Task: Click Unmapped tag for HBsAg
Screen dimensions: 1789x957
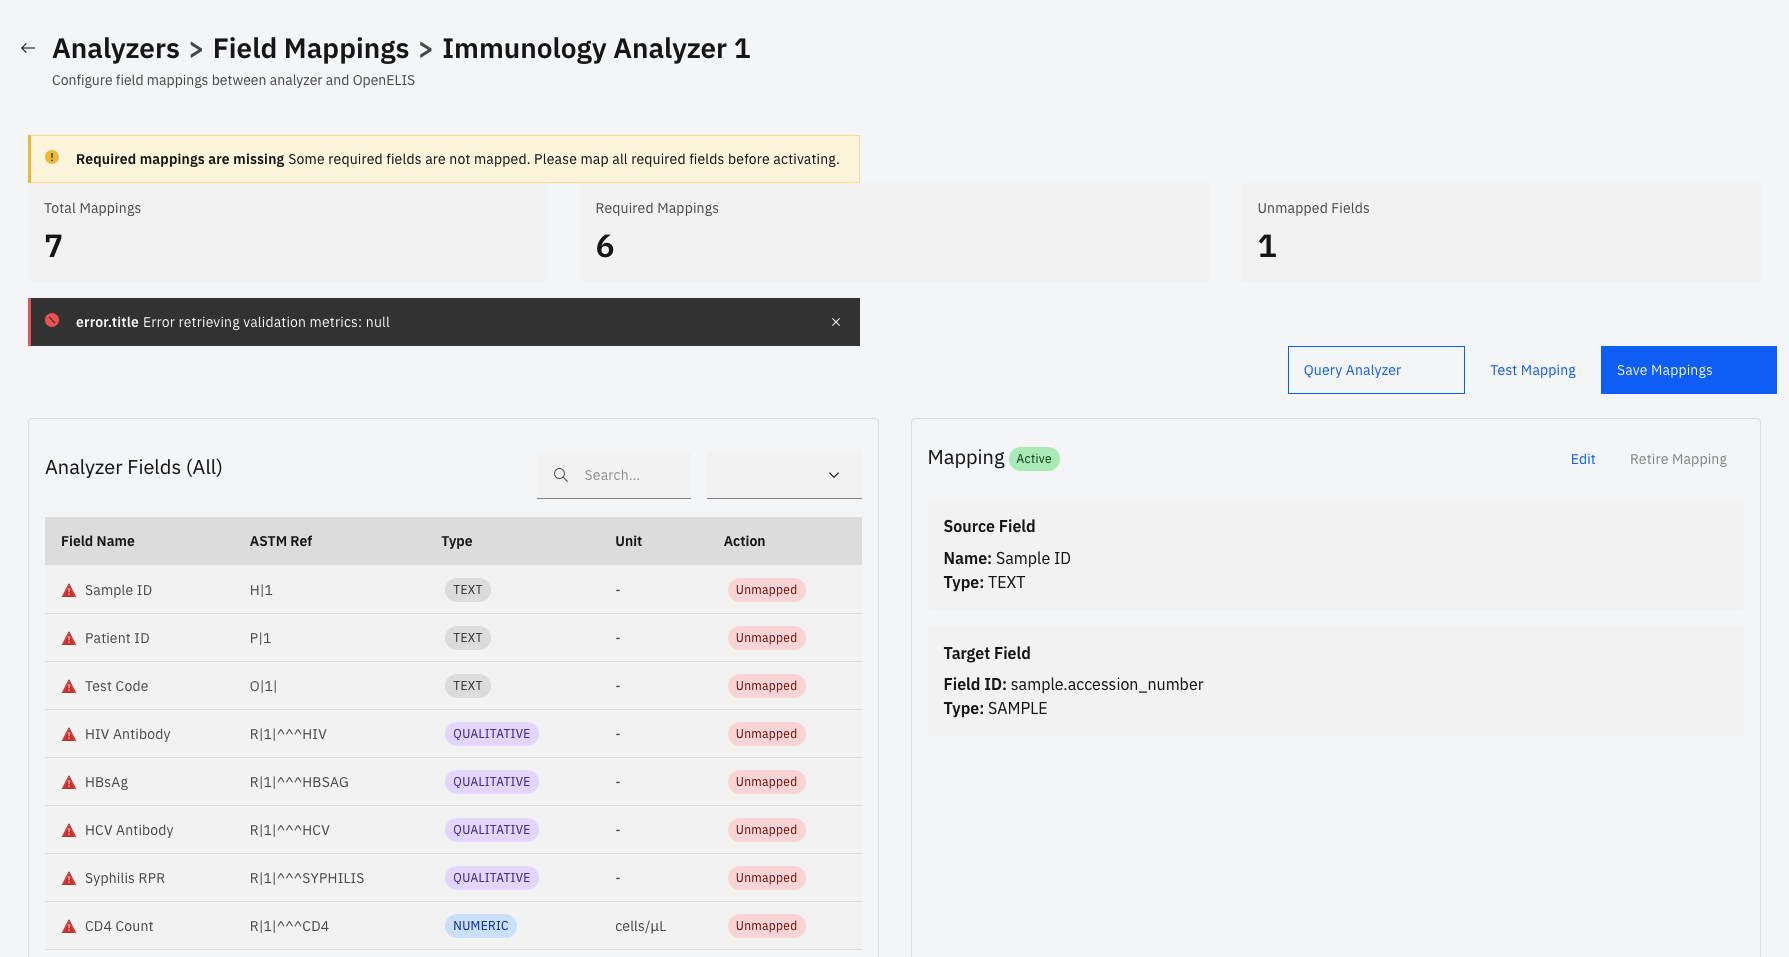Action: coord(766,782)
